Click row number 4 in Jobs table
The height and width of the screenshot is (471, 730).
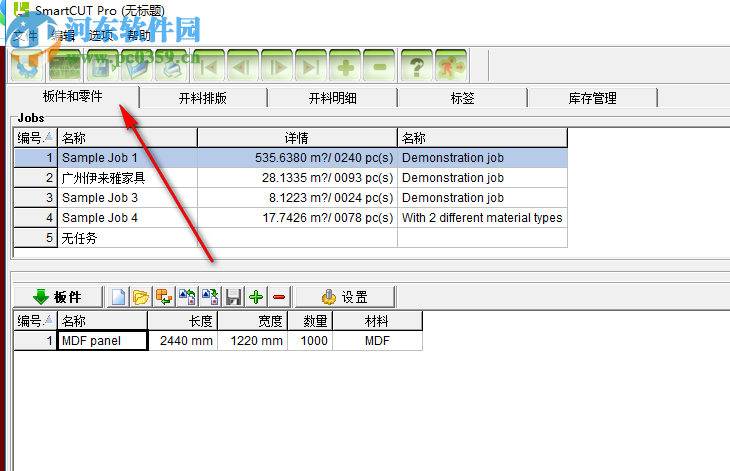(35, 218)
